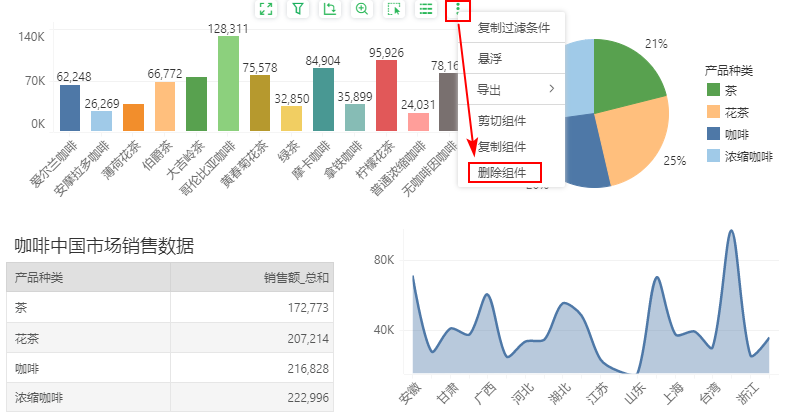Select the 花茶 row cell in the table

[x=88, y=338]
